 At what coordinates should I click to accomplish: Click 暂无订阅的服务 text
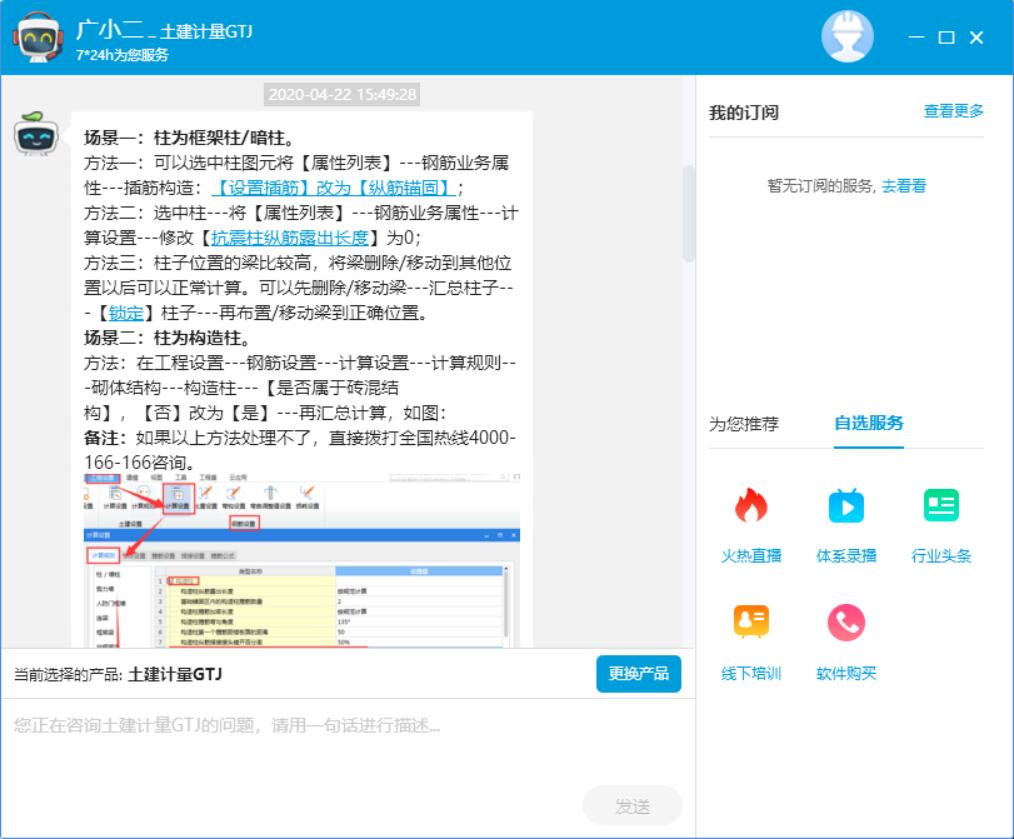point(821,186)
